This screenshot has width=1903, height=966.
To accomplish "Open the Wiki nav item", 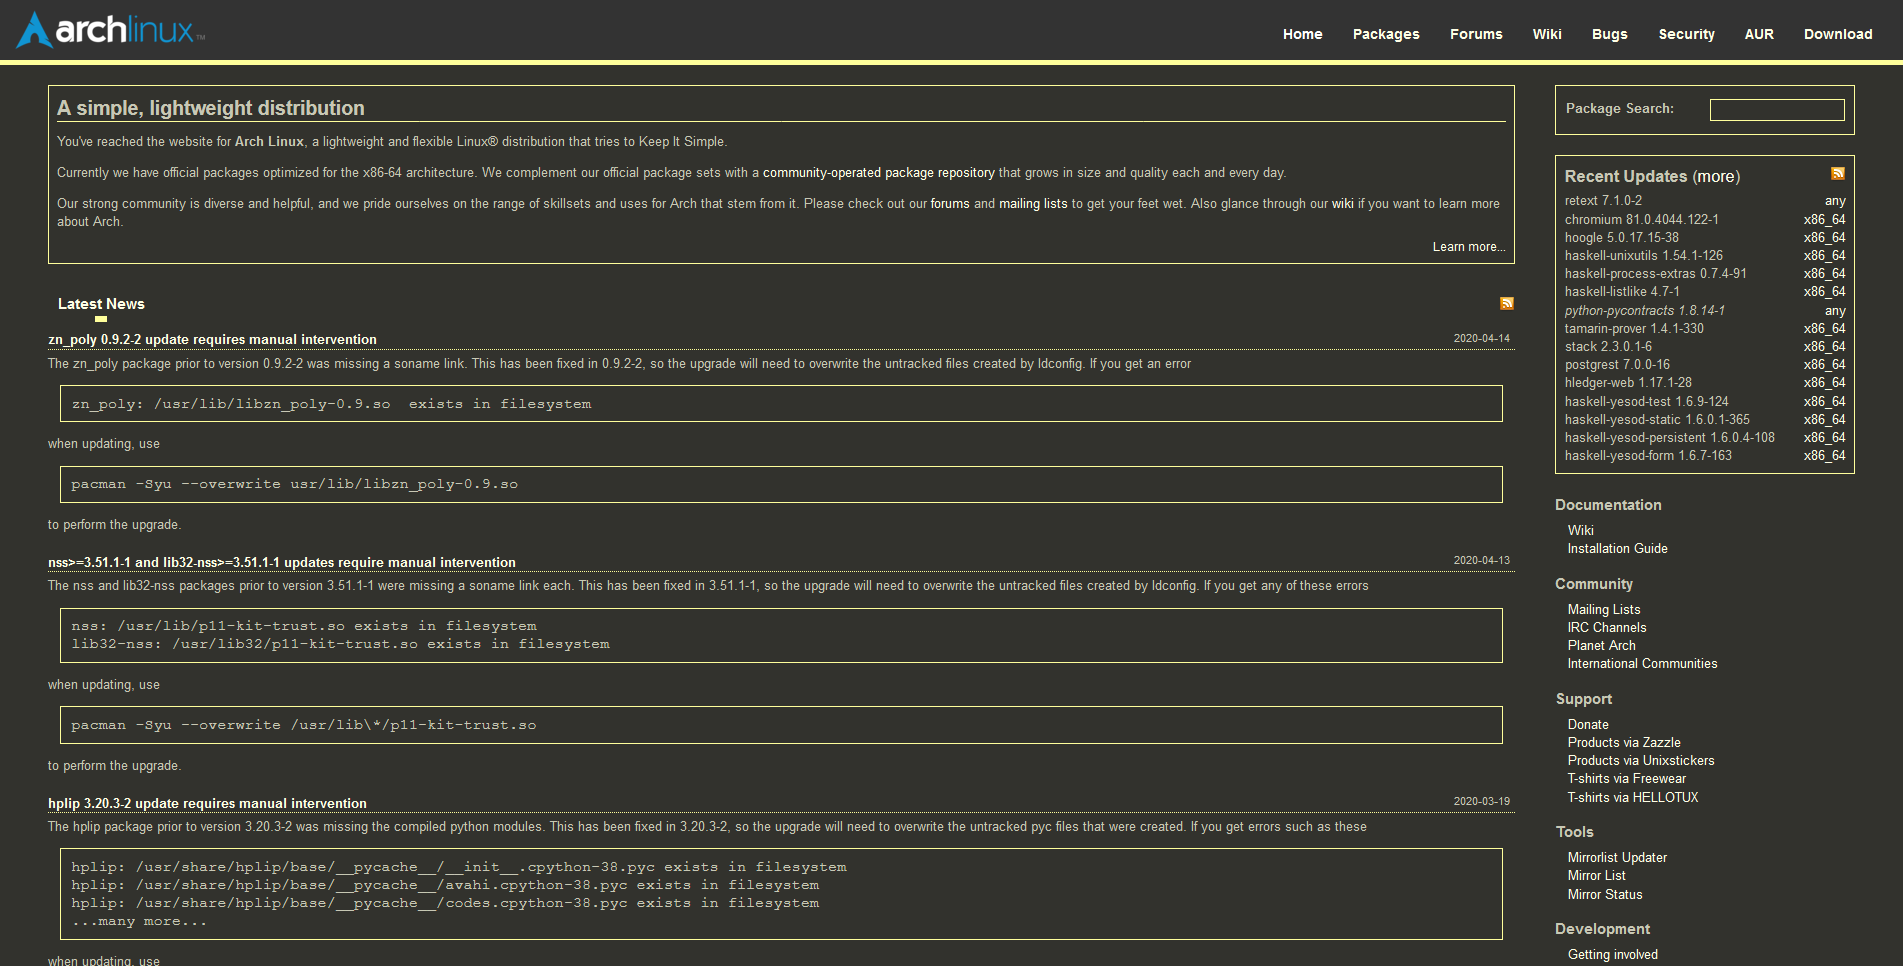I will tap(1547, 34).
